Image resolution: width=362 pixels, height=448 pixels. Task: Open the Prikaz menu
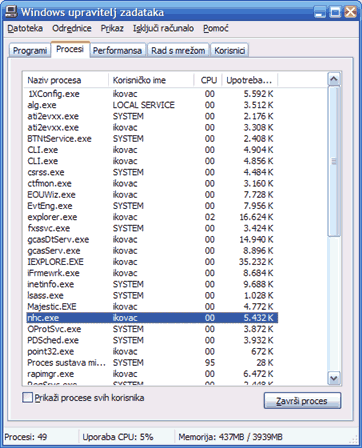(x=112, y=29)
